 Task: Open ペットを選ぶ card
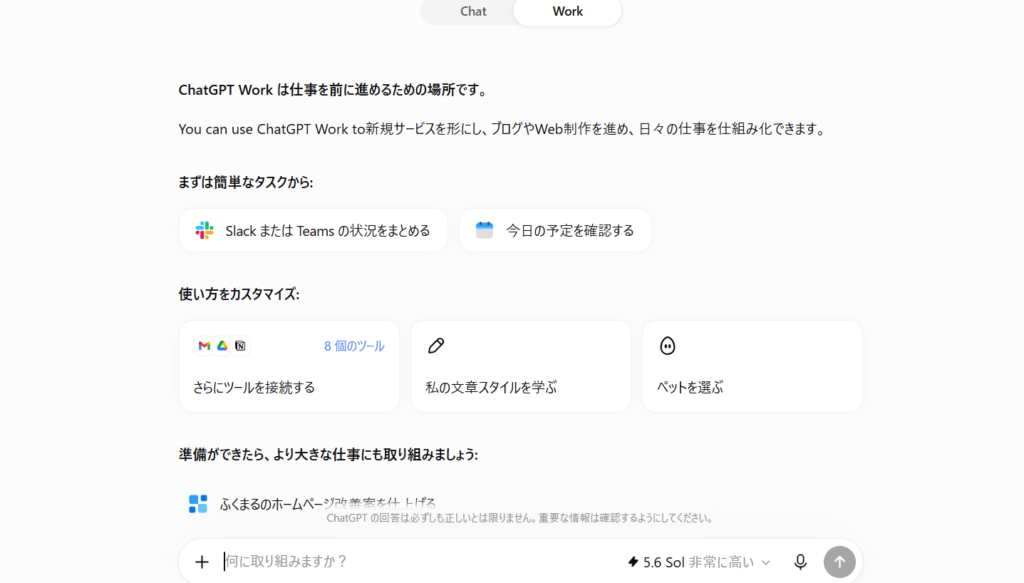pos(752,366)
